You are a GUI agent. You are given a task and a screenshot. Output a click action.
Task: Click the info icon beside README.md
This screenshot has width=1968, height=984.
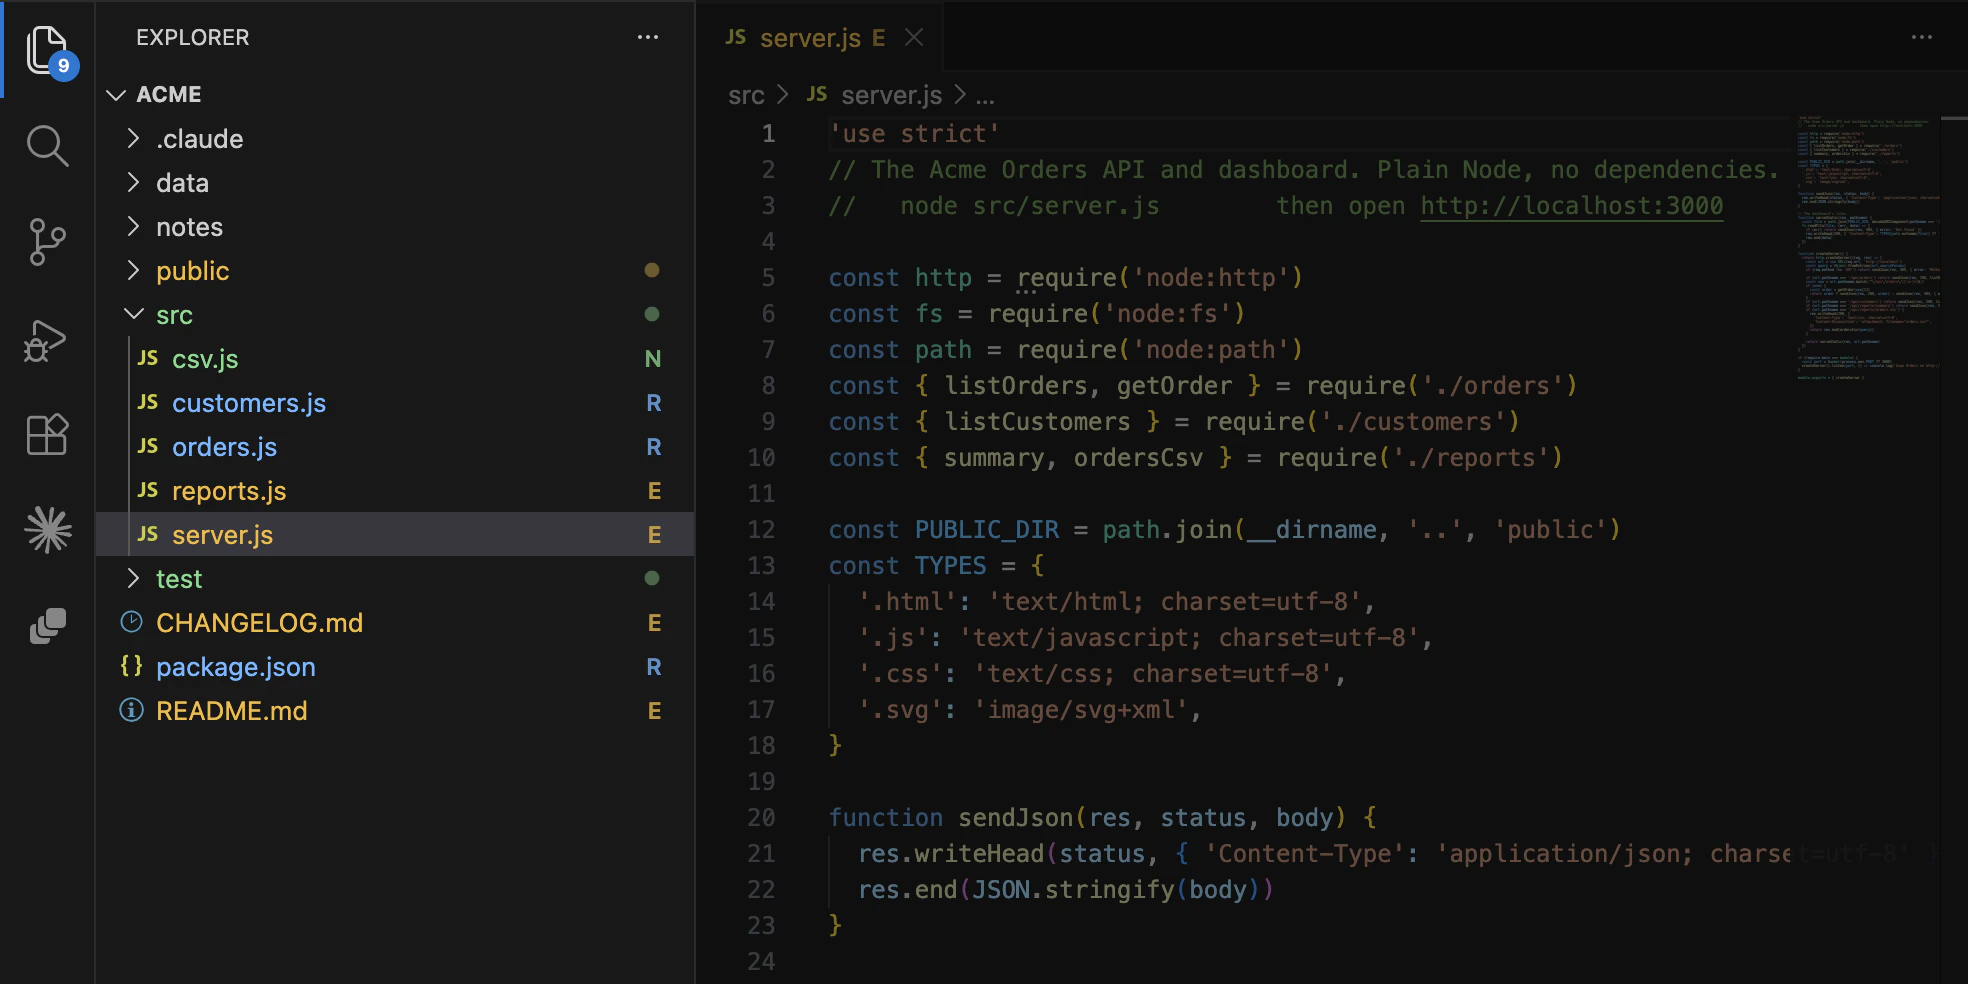pos(131,710)
